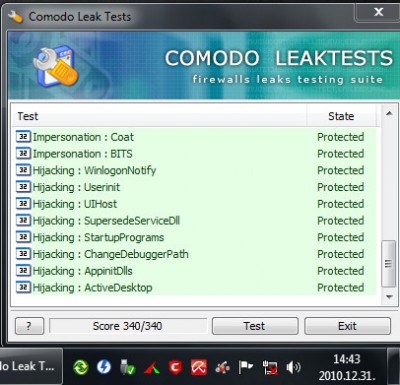
Task: Click Protected state of Hijacking : StartupPrograms
Action: (340, 237)
